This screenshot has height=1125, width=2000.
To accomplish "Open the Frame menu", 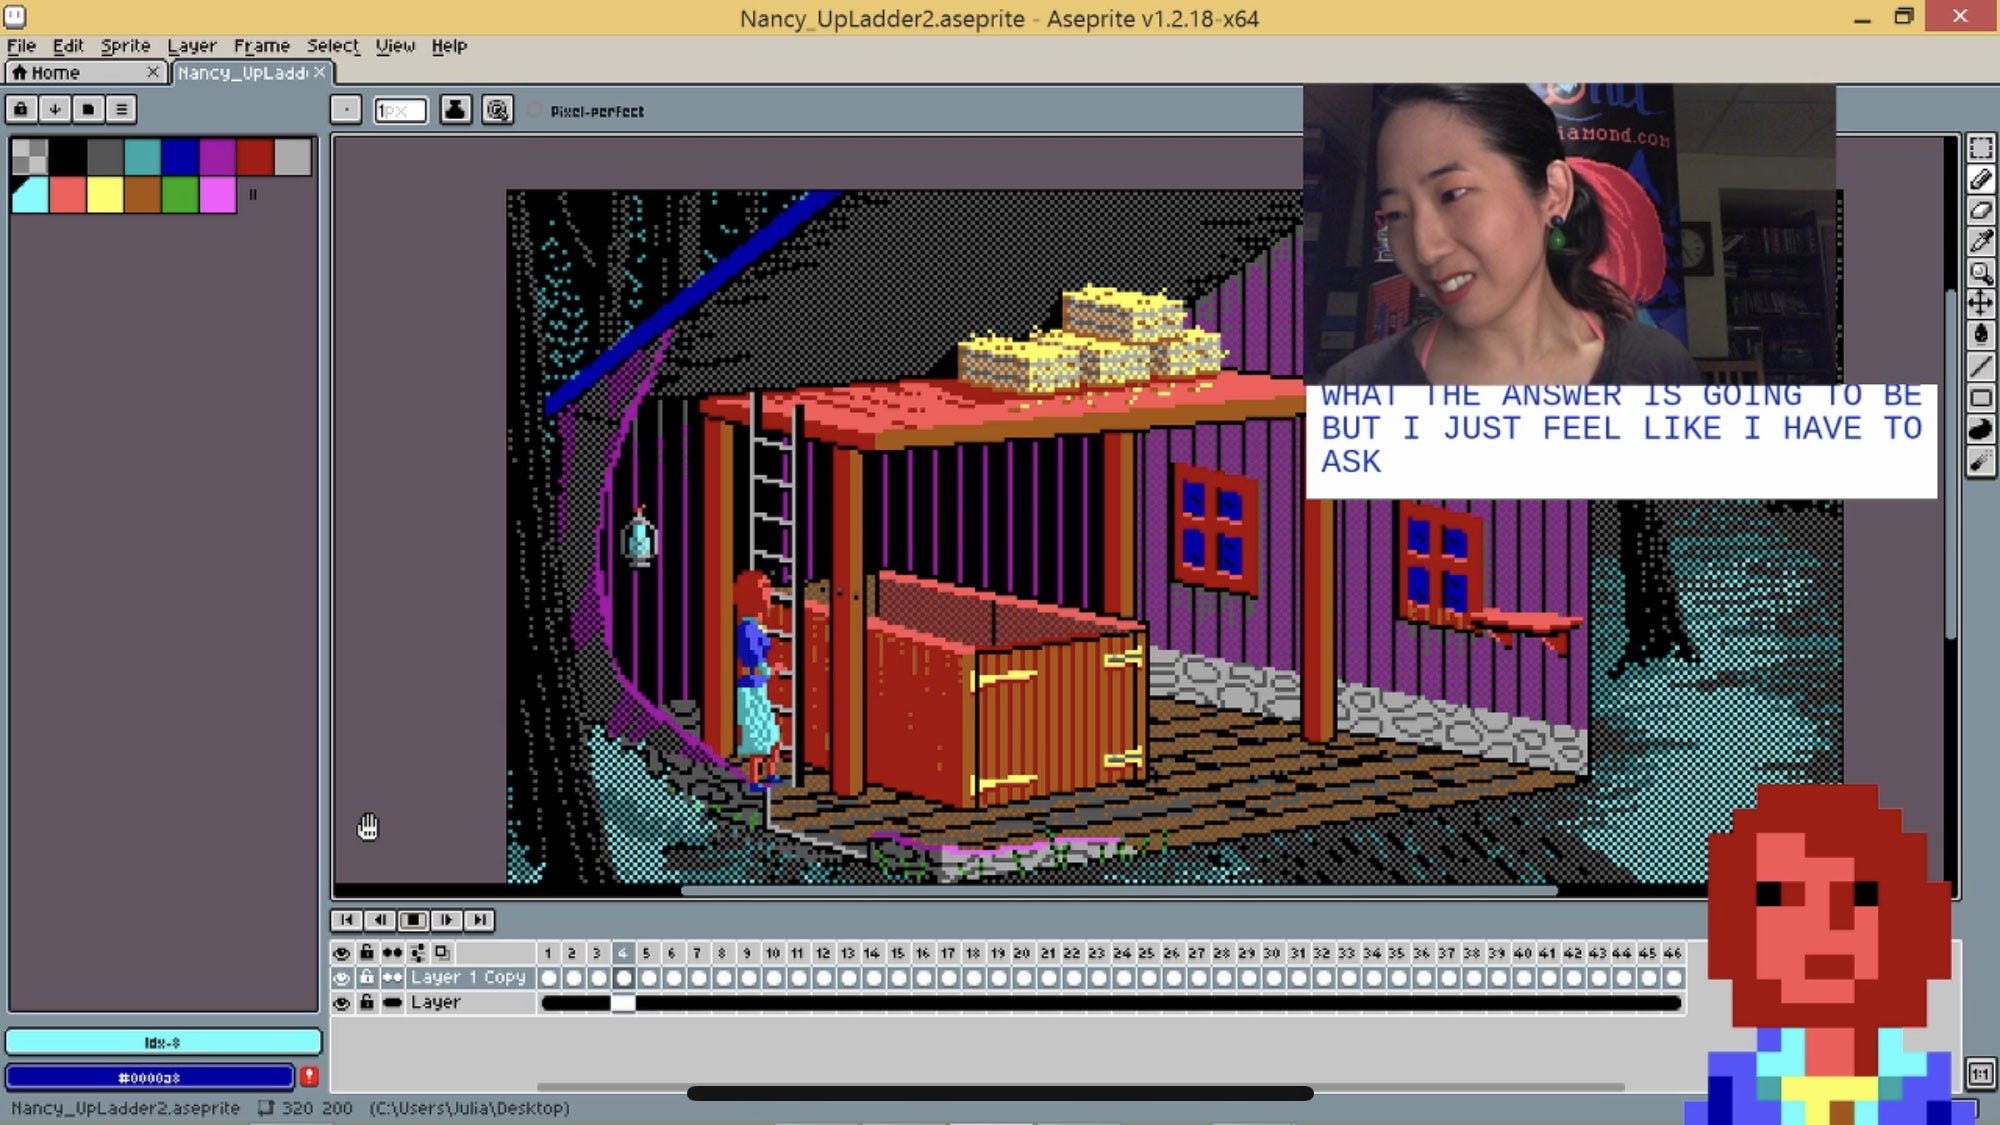I will click(x=261, y=46).
